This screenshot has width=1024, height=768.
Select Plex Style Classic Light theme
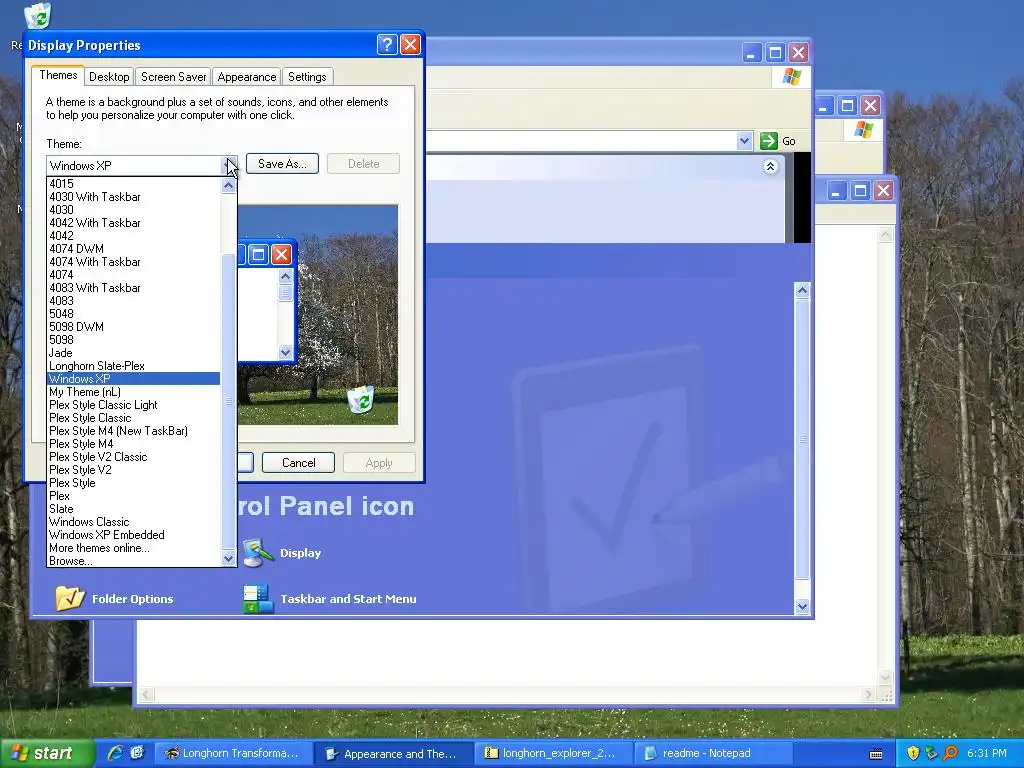tap(134, 405)
